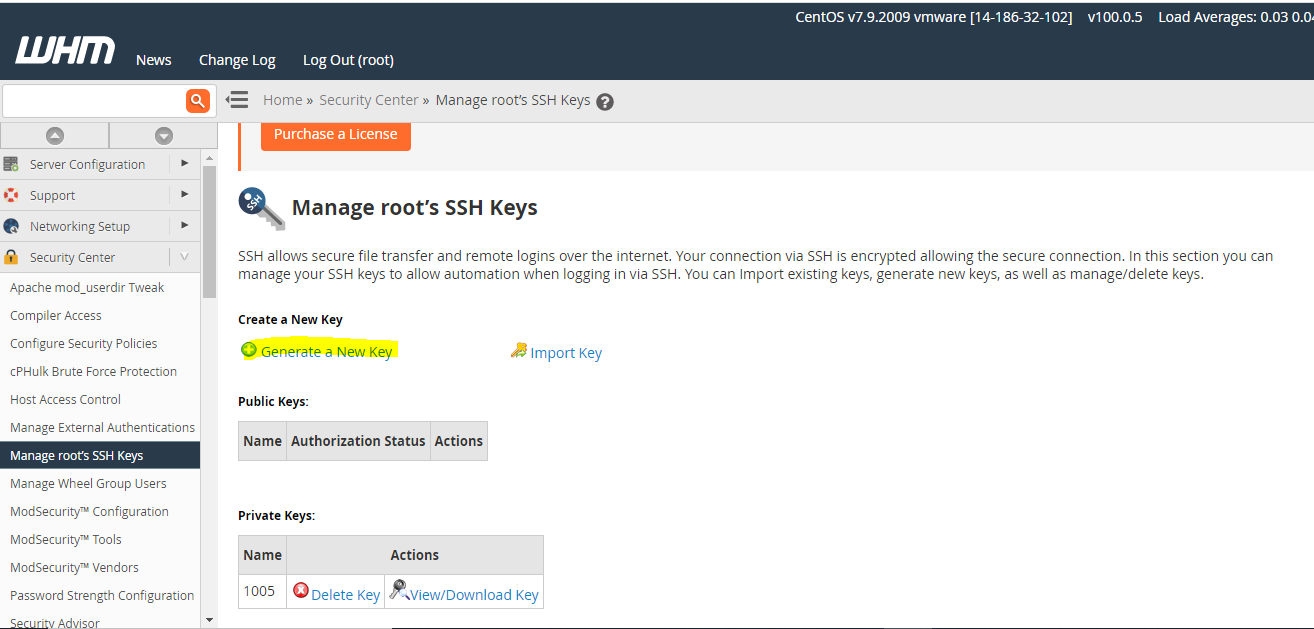Click the Purchase a License button

[x=335, y=134]
